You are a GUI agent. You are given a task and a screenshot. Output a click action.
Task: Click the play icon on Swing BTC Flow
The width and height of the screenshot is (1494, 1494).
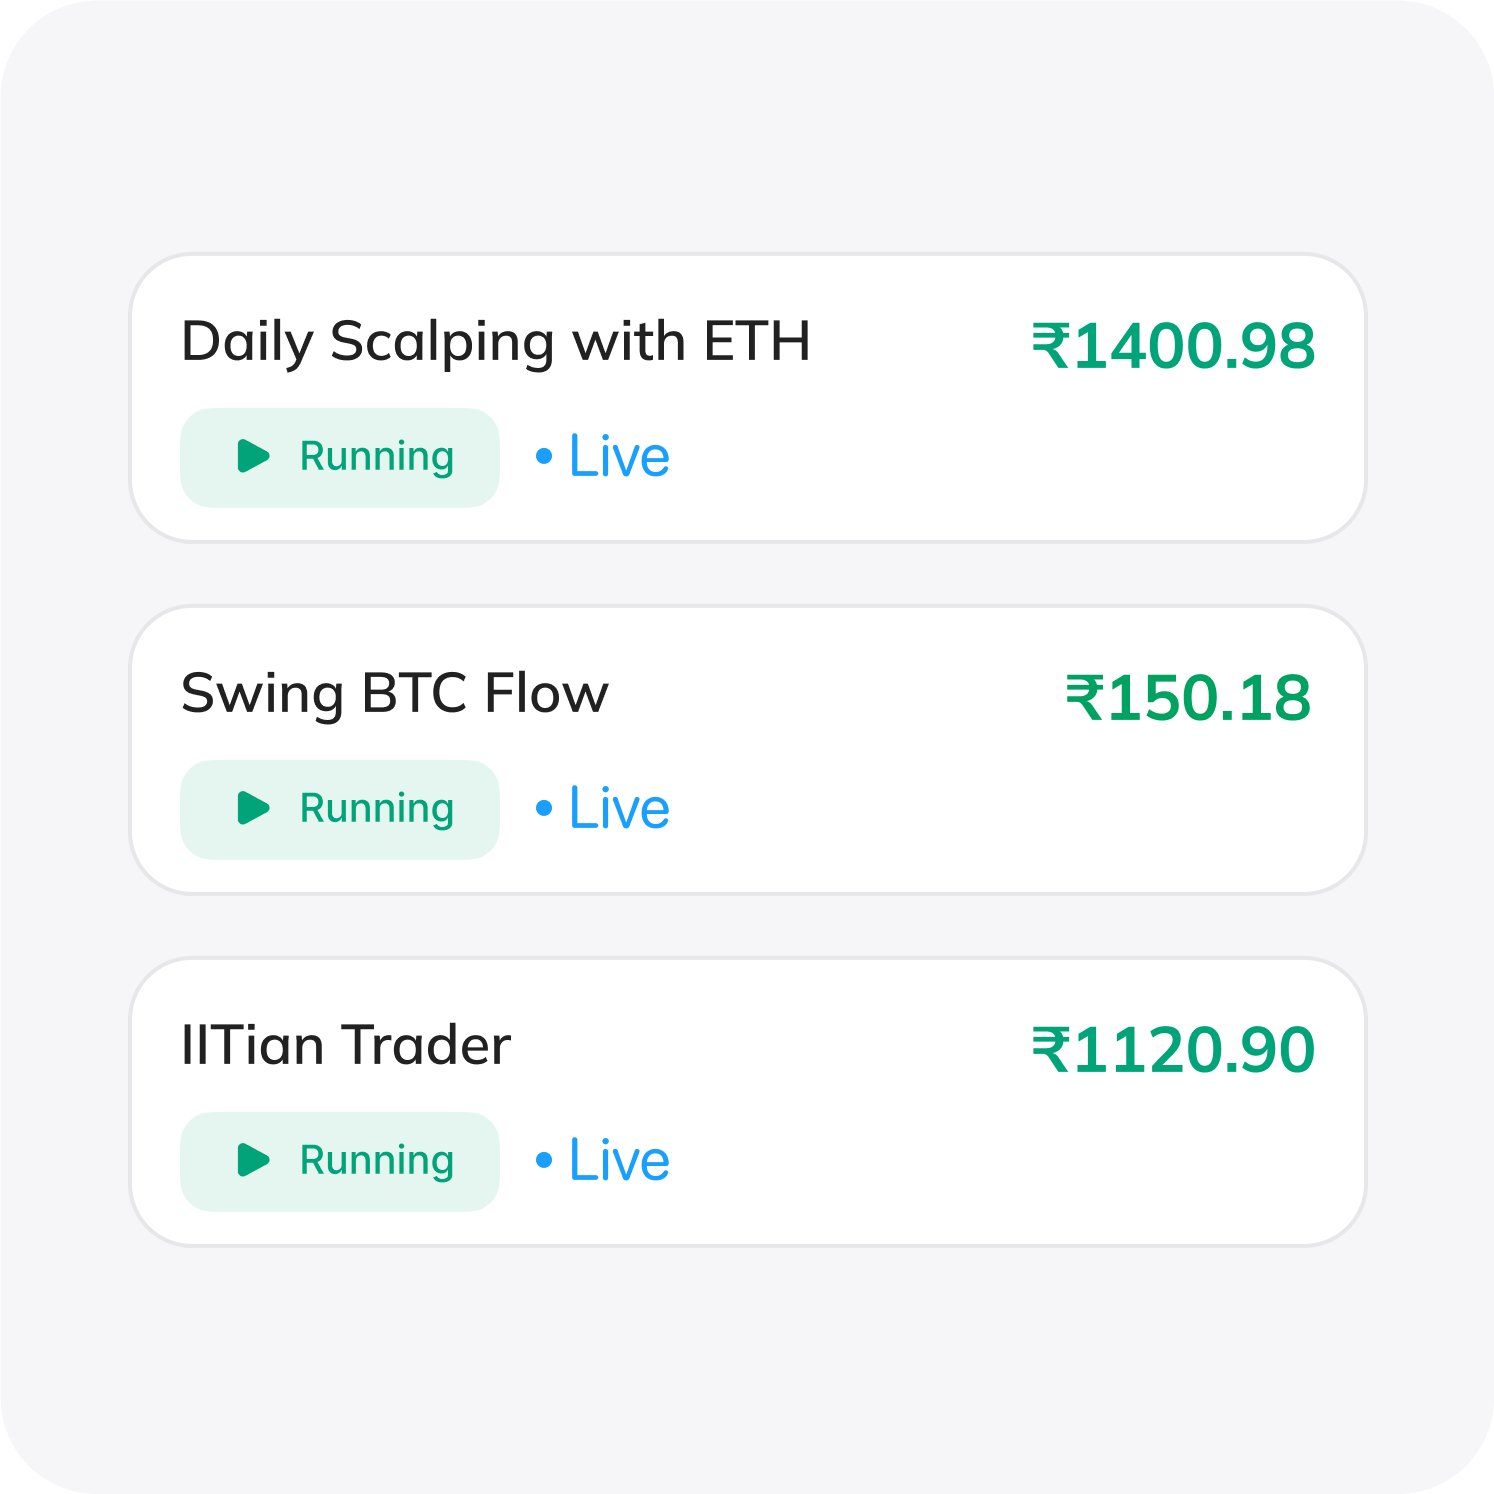(x=252, y=808)
